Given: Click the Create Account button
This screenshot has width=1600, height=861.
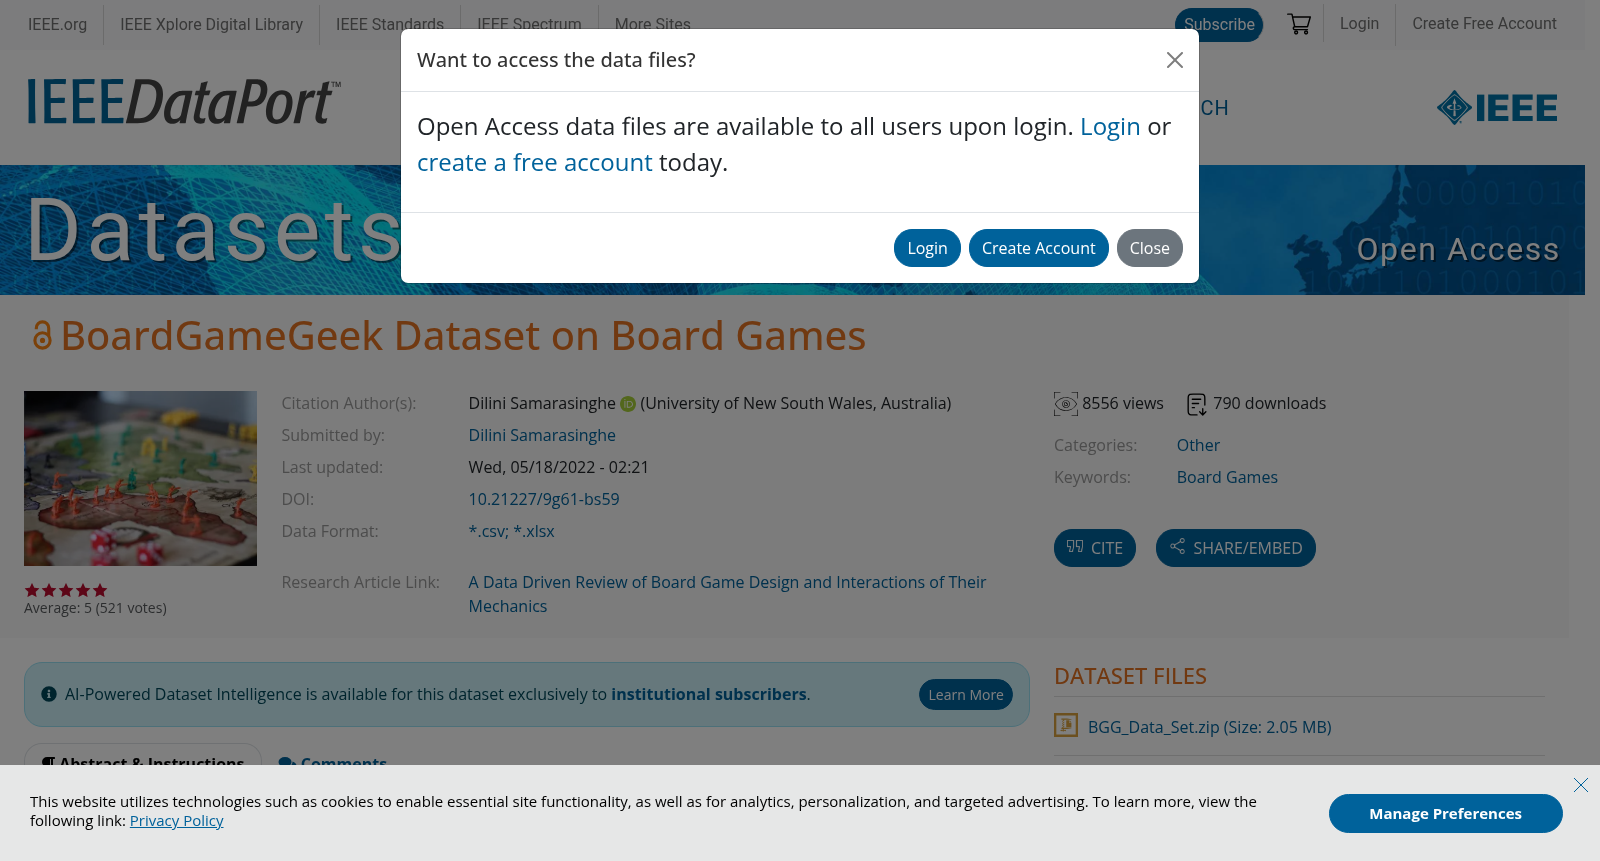Looking at the screenshot, I should [x=1038, y=248].
